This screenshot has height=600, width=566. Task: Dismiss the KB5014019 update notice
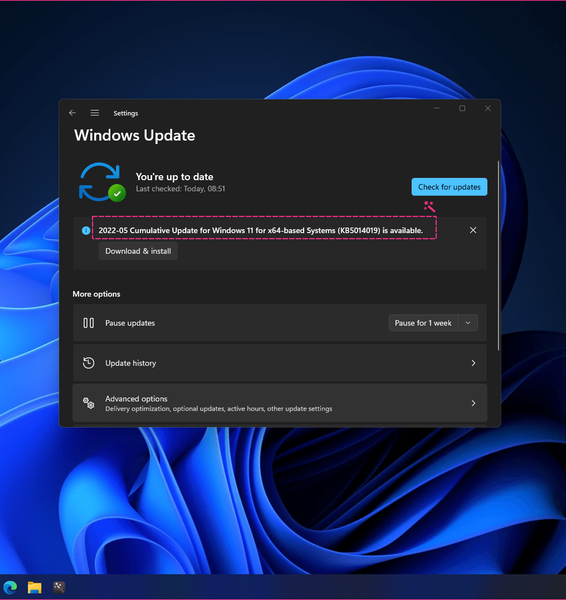[x=473, y=230]
